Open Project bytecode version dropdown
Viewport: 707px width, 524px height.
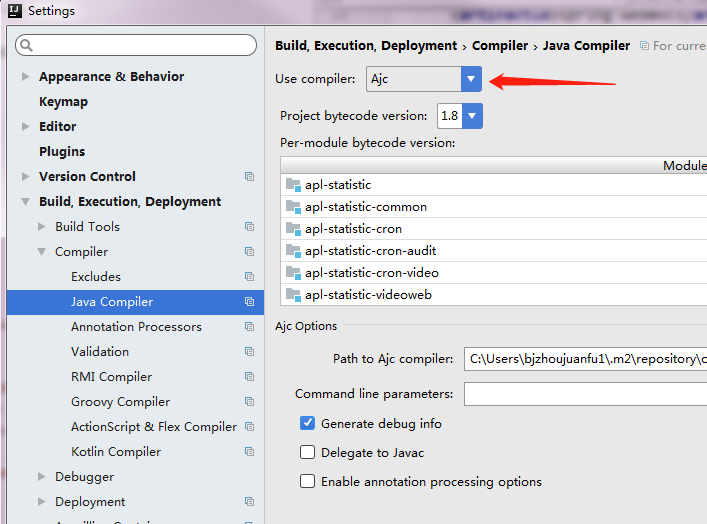point(472,116)
